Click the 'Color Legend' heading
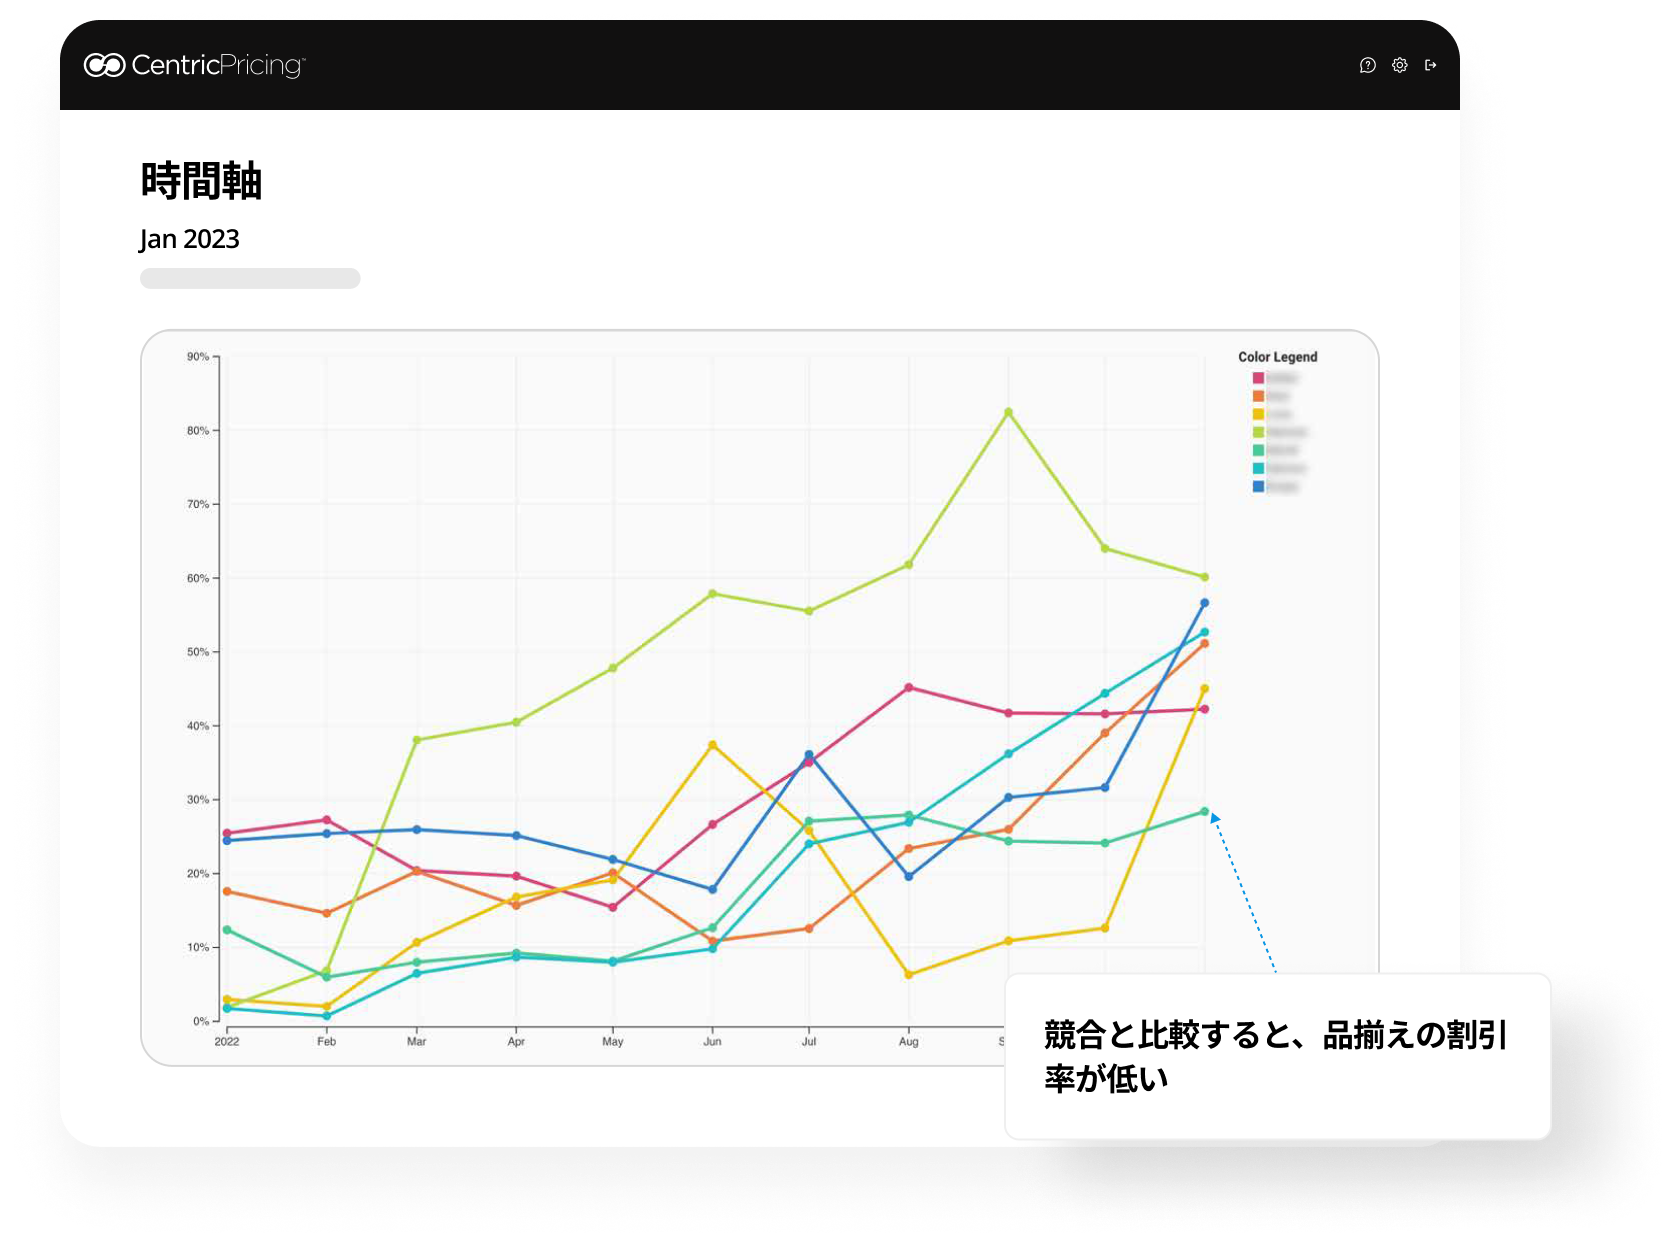The width and height of the screenshot is (1672, 1247). 1277,357
